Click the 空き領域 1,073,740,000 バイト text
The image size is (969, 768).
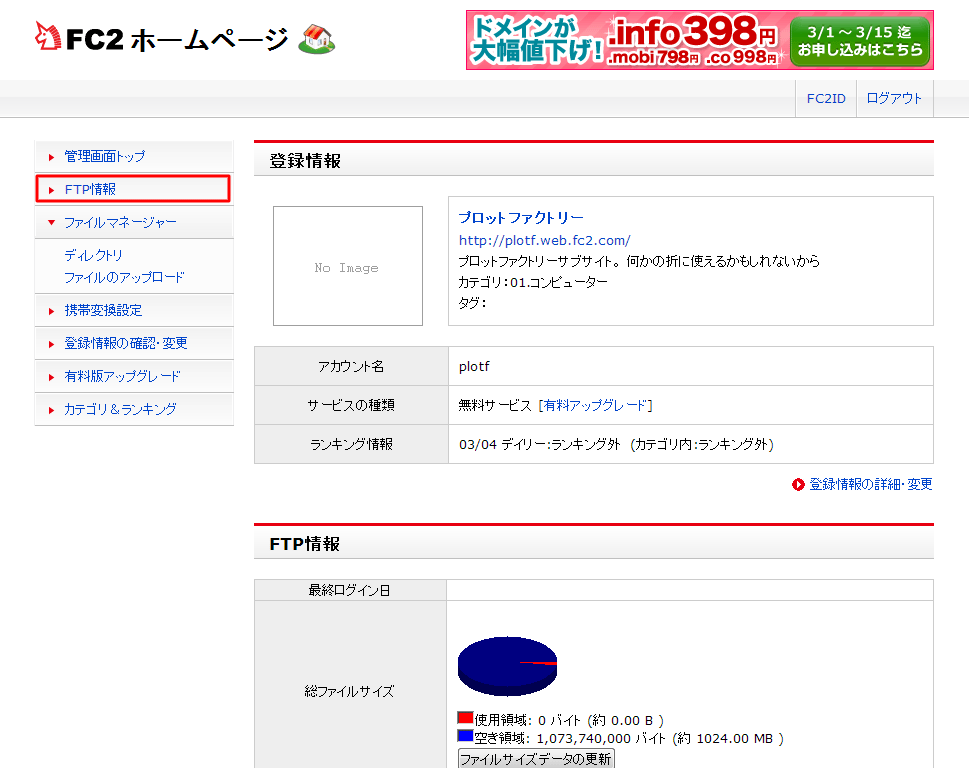(x=629, y=738)
